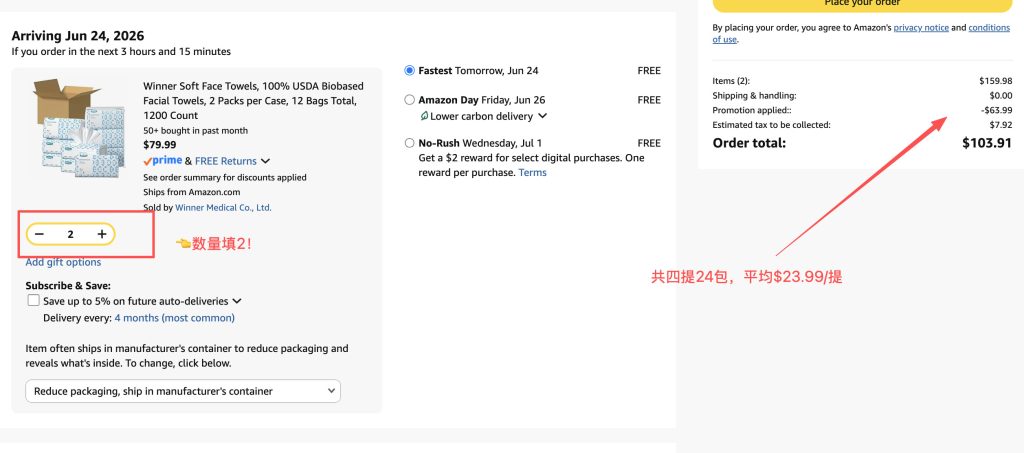Viewport: 1024px width, 453px height.
Task: Open Amazon's privacy notice link
Action: [921, 27]
